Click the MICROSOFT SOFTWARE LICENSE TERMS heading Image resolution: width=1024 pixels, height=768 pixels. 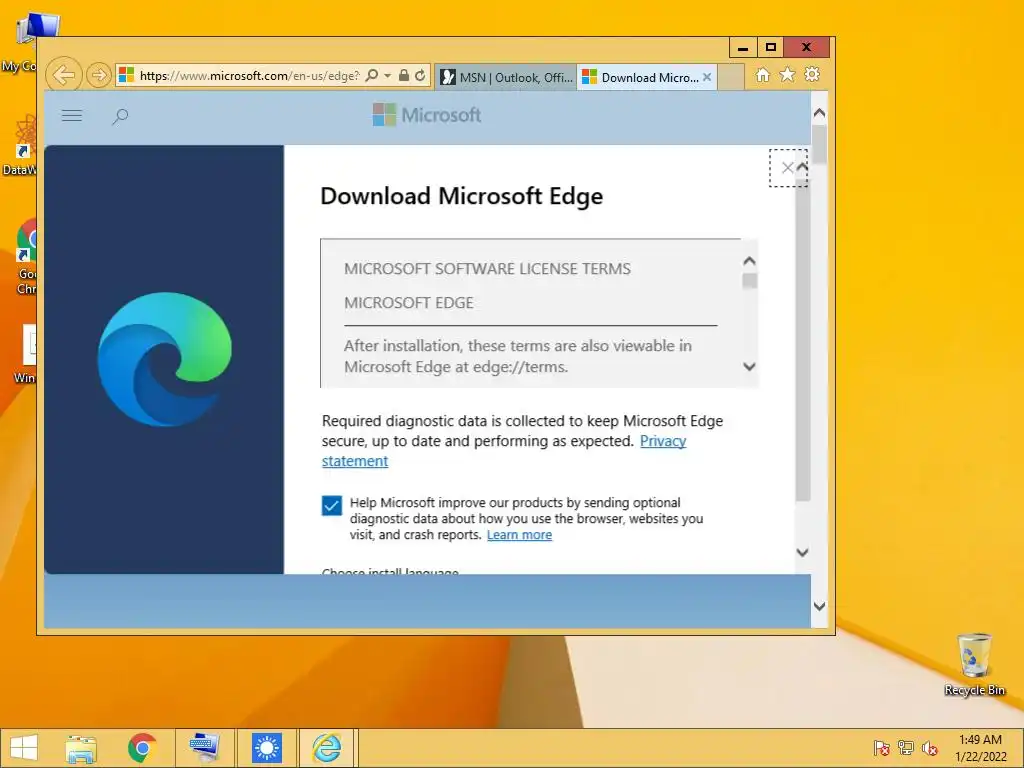pos(487,269)
